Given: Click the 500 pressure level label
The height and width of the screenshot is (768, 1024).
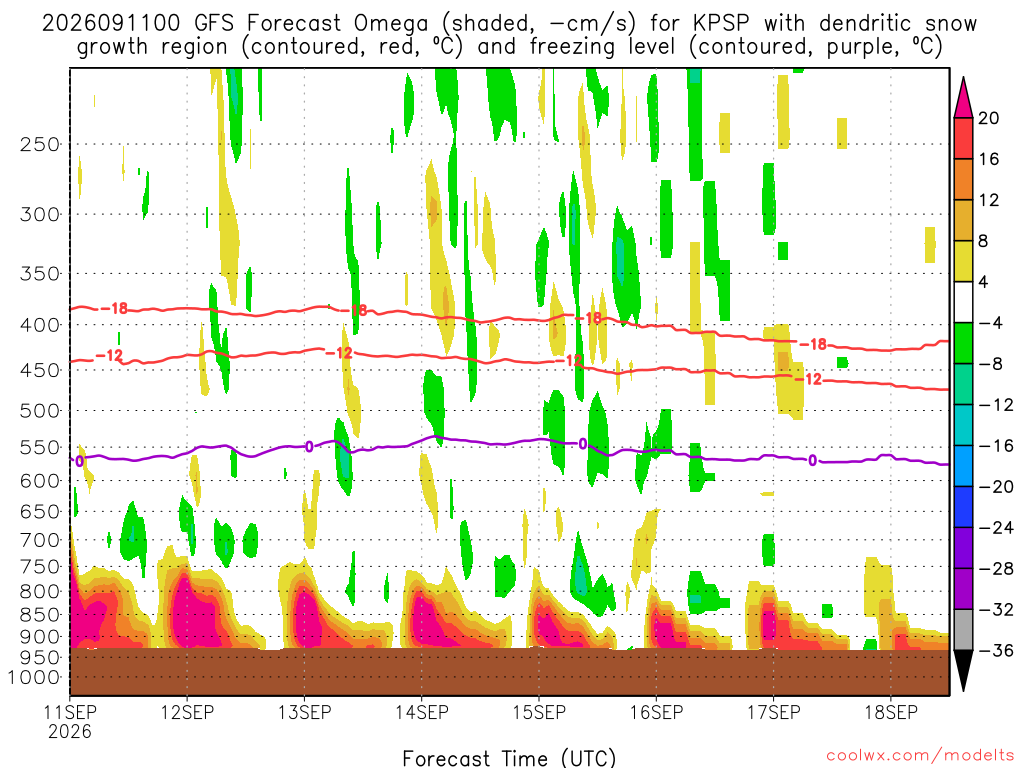Looking at the screenshot, I should [x=40, y=411].
